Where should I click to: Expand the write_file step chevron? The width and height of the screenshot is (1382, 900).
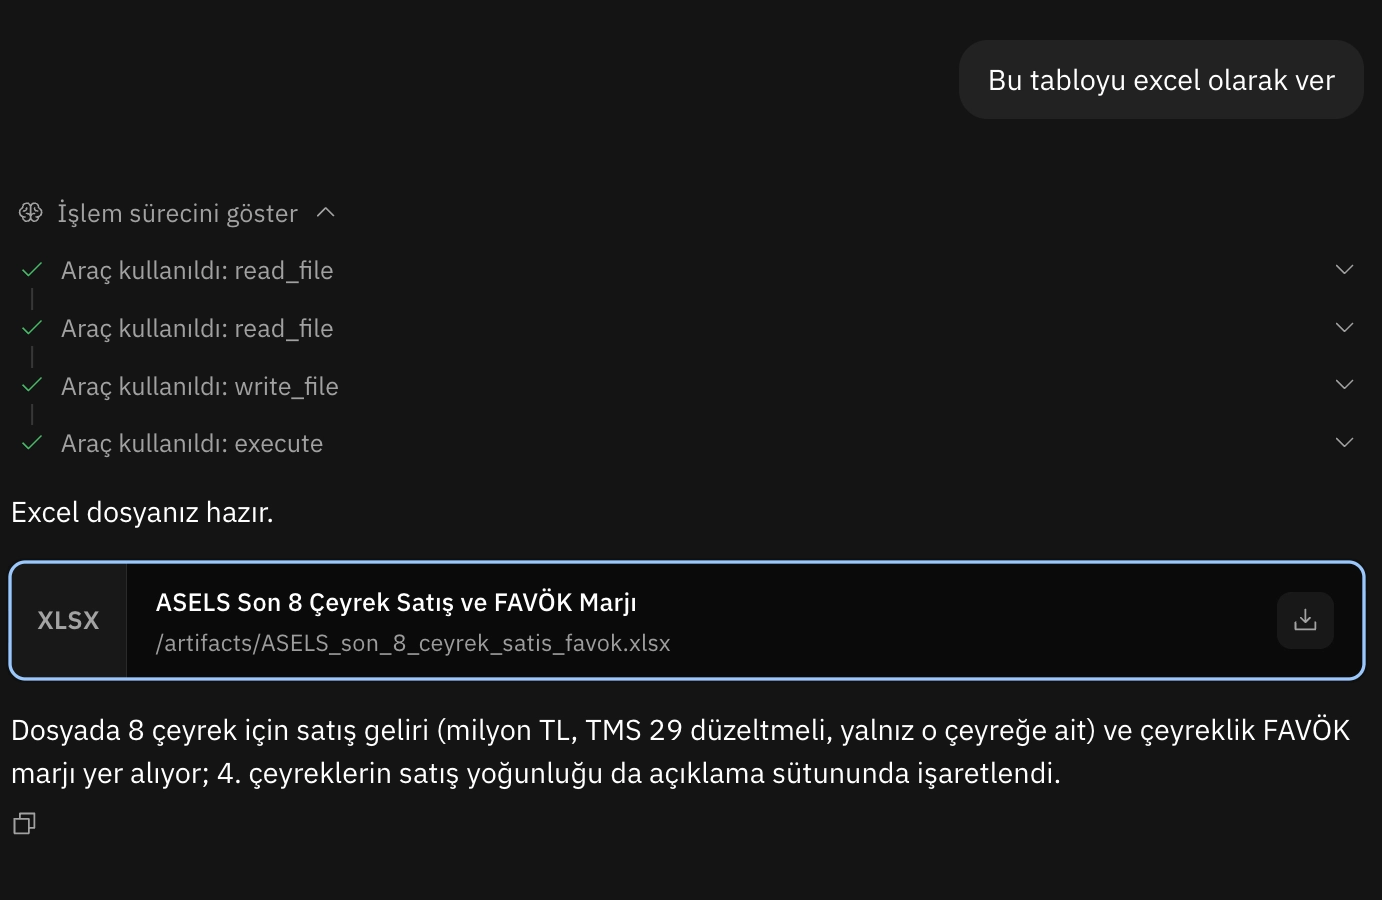coord(1344,385)
